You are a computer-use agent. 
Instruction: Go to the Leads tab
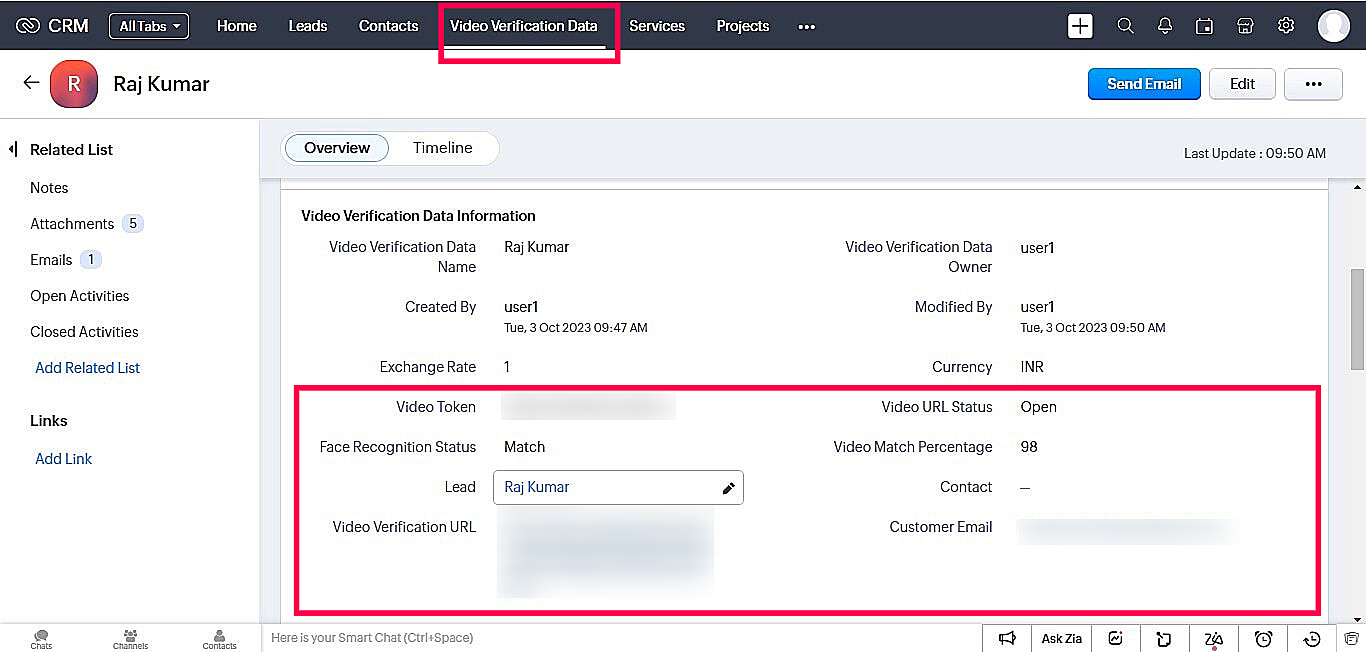(307, 26)
